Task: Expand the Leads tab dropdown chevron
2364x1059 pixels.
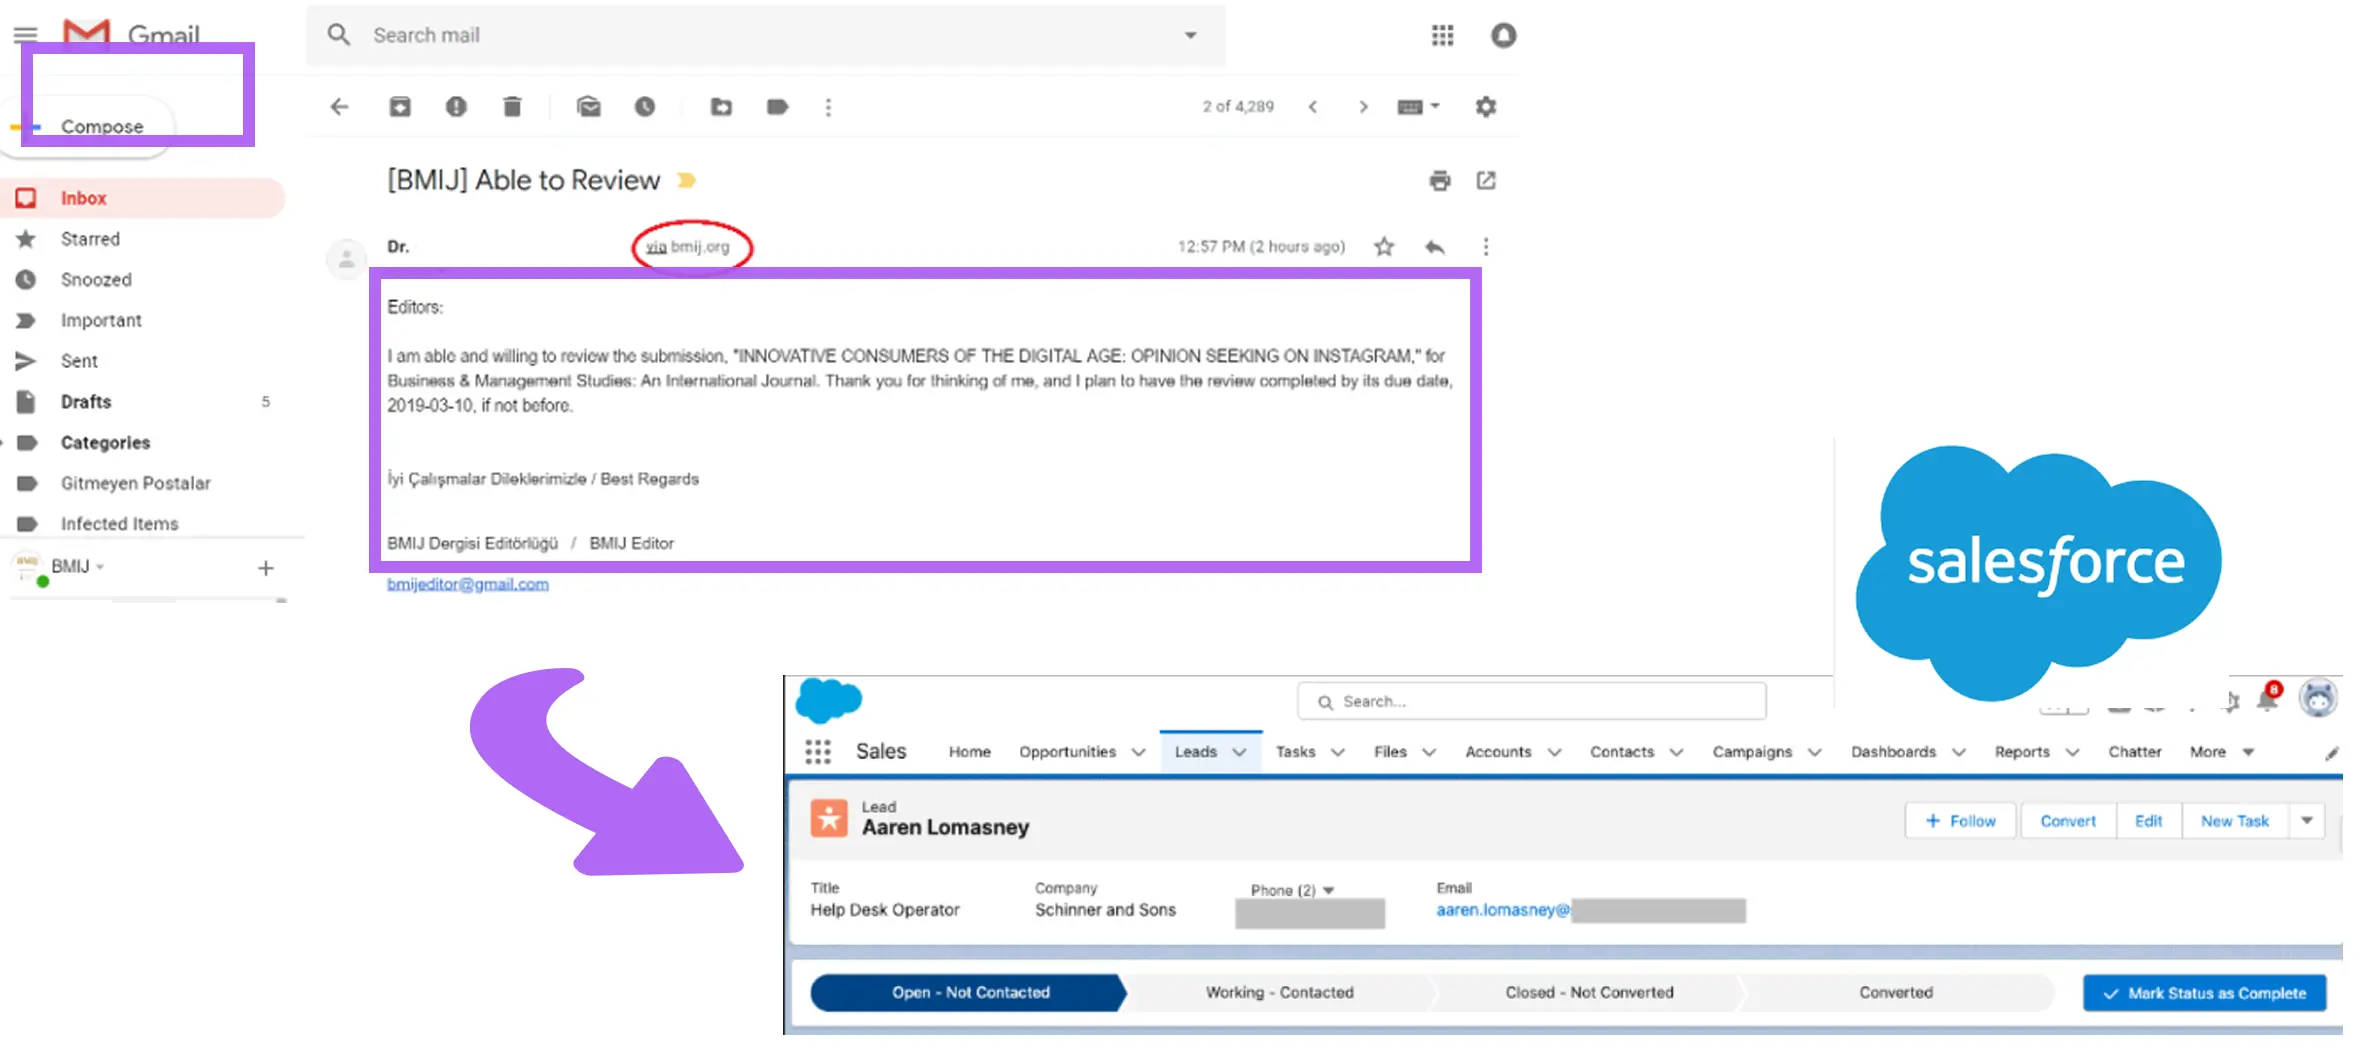Action: [x=1239, y=753]
